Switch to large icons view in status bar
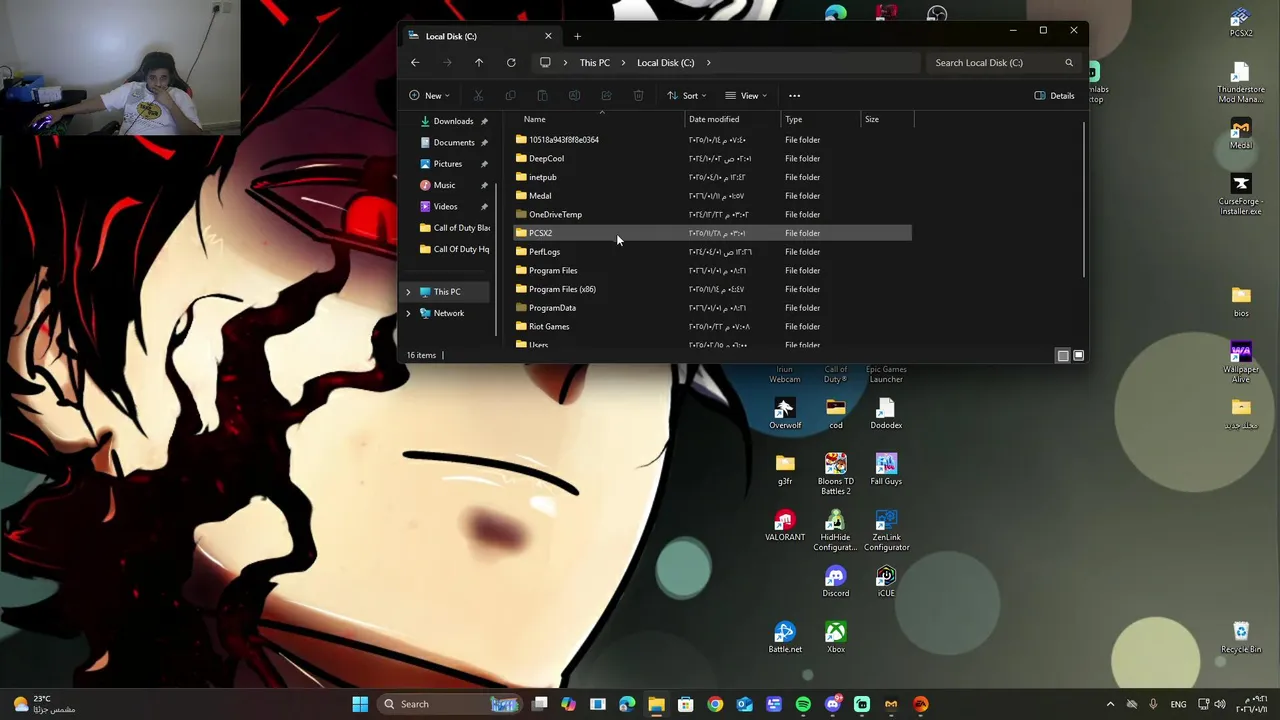 point(1078,355)
